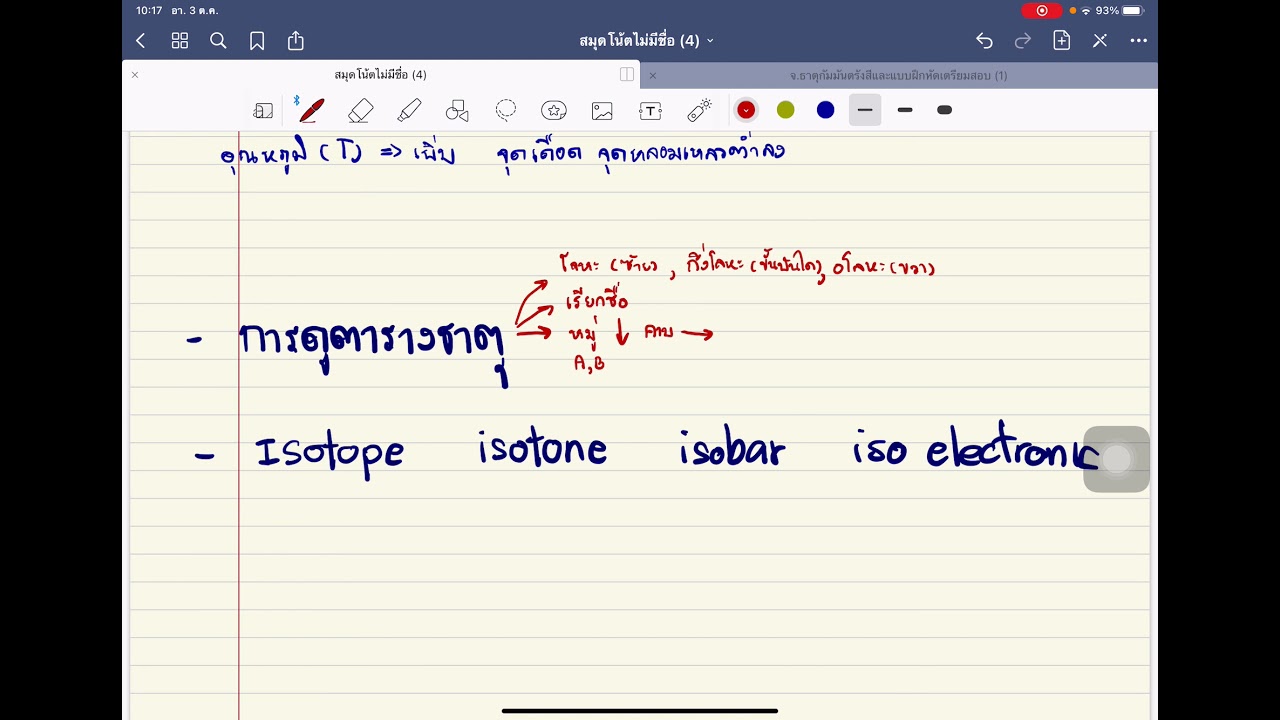This screenshot has width=1280, height=720.
Task: Open the more options ellipsis menu
Action: pyautogui.click(x=1139, y=41)
